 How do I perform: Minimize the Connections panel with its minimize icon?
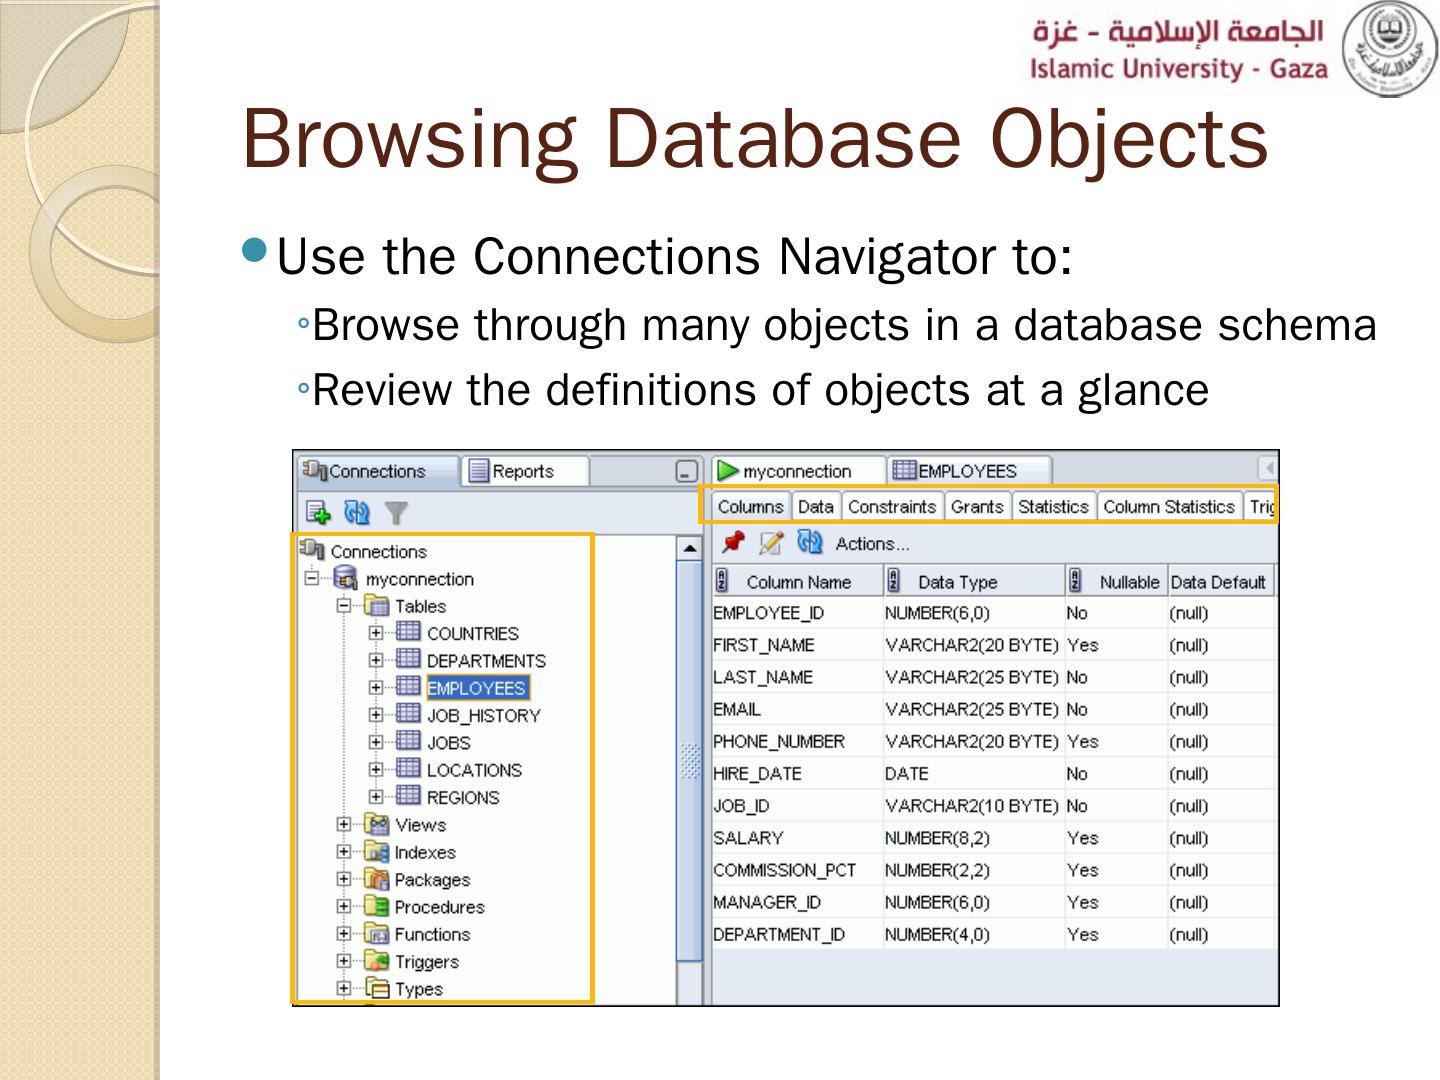pos(686,471)
